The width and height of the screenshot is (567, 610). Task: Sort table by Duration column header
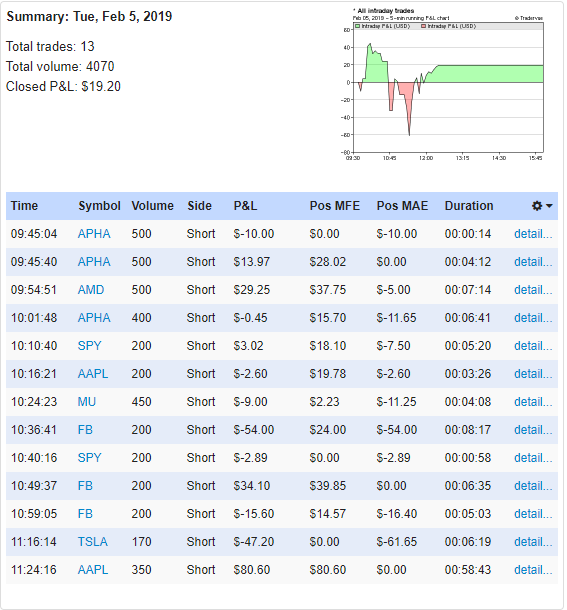(x=469, y=206)
